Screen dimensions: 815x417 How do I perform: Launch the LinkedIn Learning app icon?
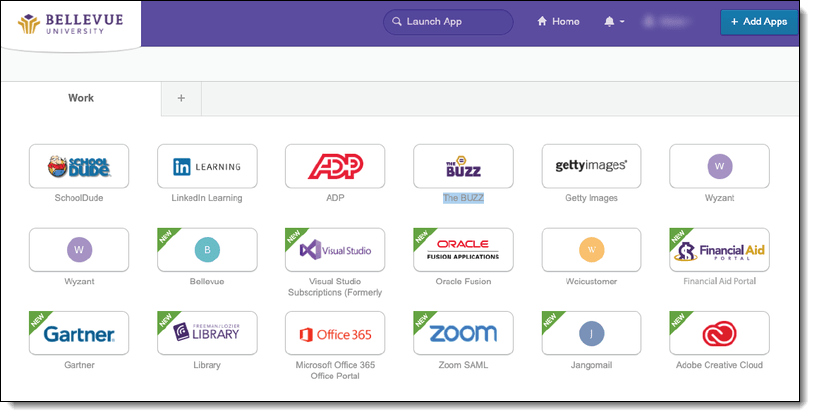[207, 166]
